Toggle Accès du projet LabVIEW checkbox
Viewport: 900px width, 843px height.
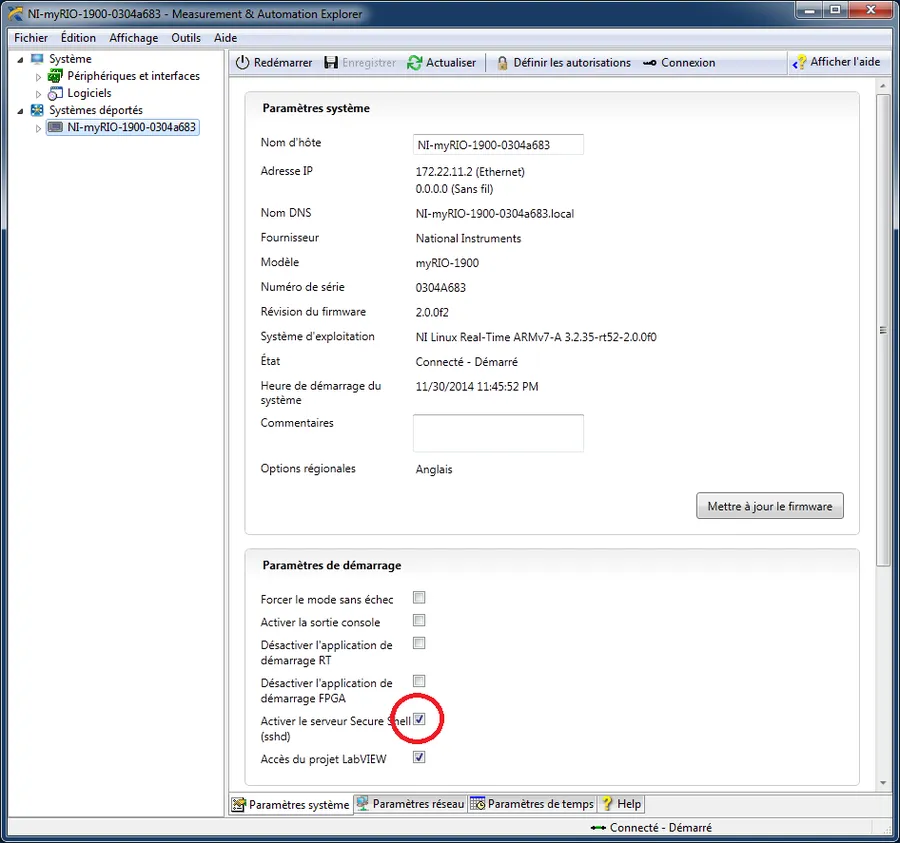pyautogui.click(x=419, y=757)
